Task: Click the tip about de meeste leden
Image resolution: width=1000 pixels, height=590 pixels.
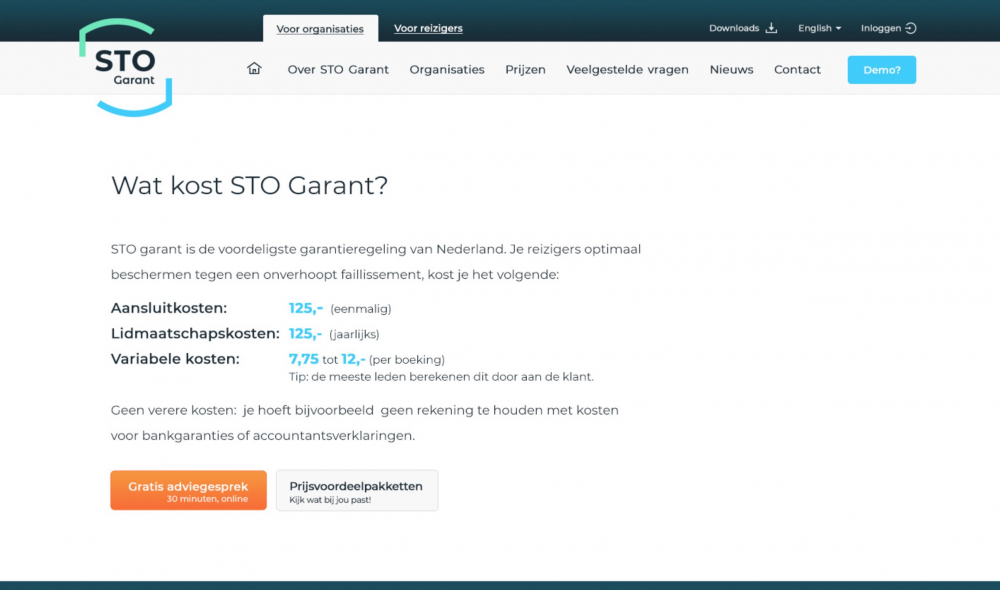Action: (x=441, y=376)
